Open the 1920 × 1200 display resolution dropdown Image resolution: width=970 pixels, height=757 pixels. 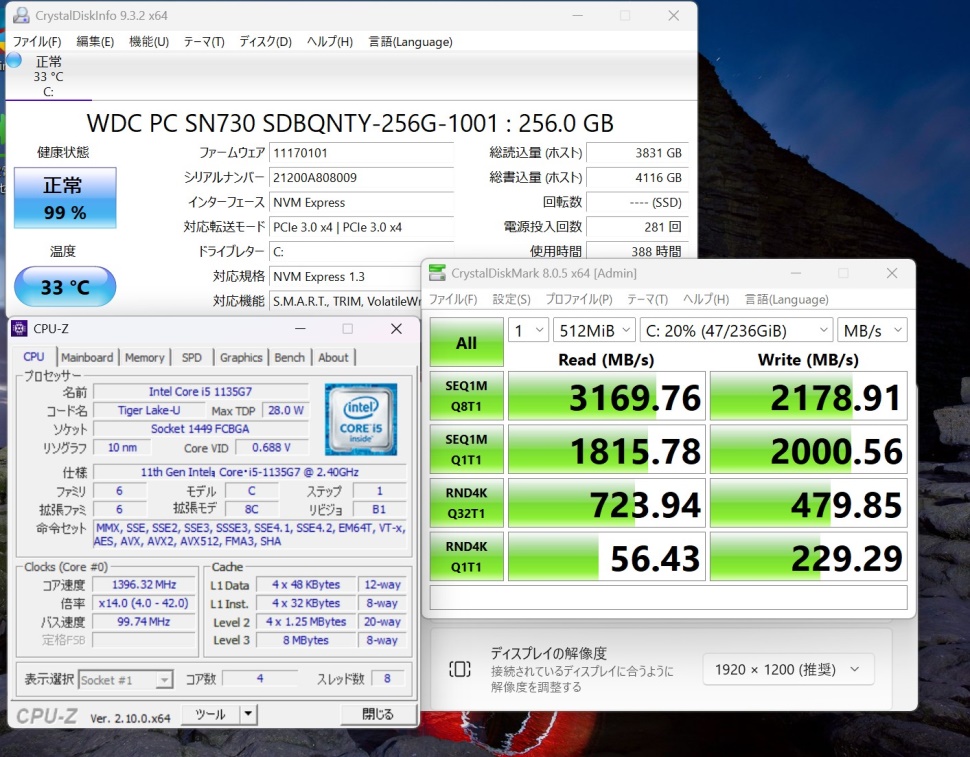click(788, 669)
